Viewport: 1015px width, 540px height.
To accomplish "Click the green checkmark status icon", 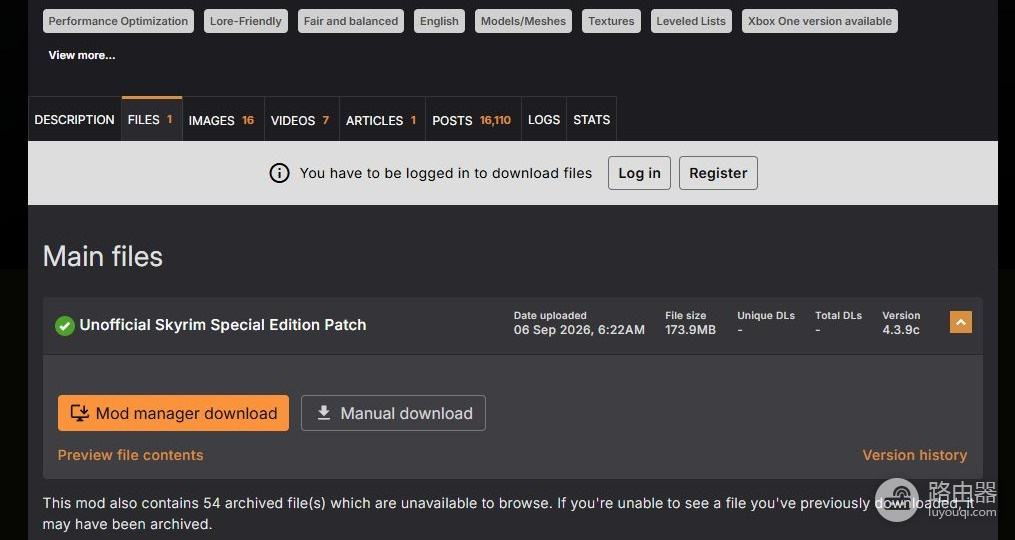I will 64,325.
